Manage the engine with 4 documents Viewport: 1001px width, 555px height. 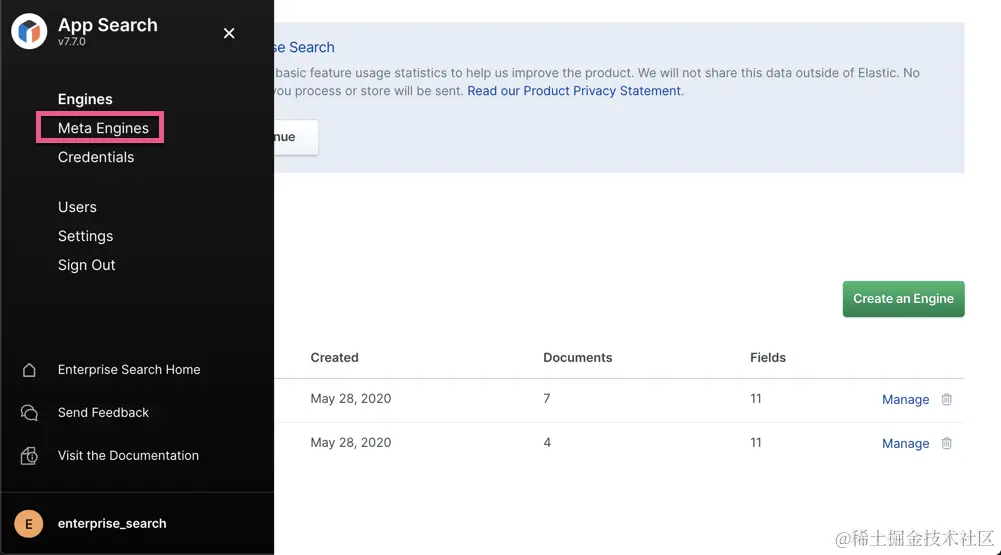[905, 443]
